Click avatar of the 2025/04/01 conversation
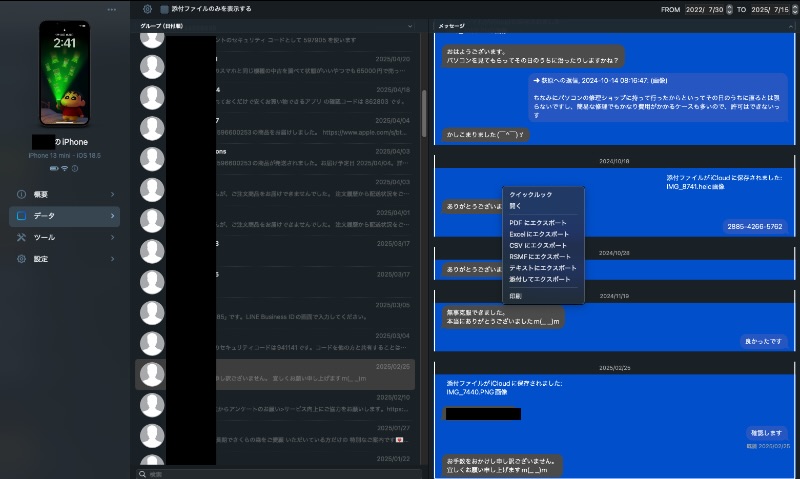Viewport: 800px width, 479px height. click(152, 221)
